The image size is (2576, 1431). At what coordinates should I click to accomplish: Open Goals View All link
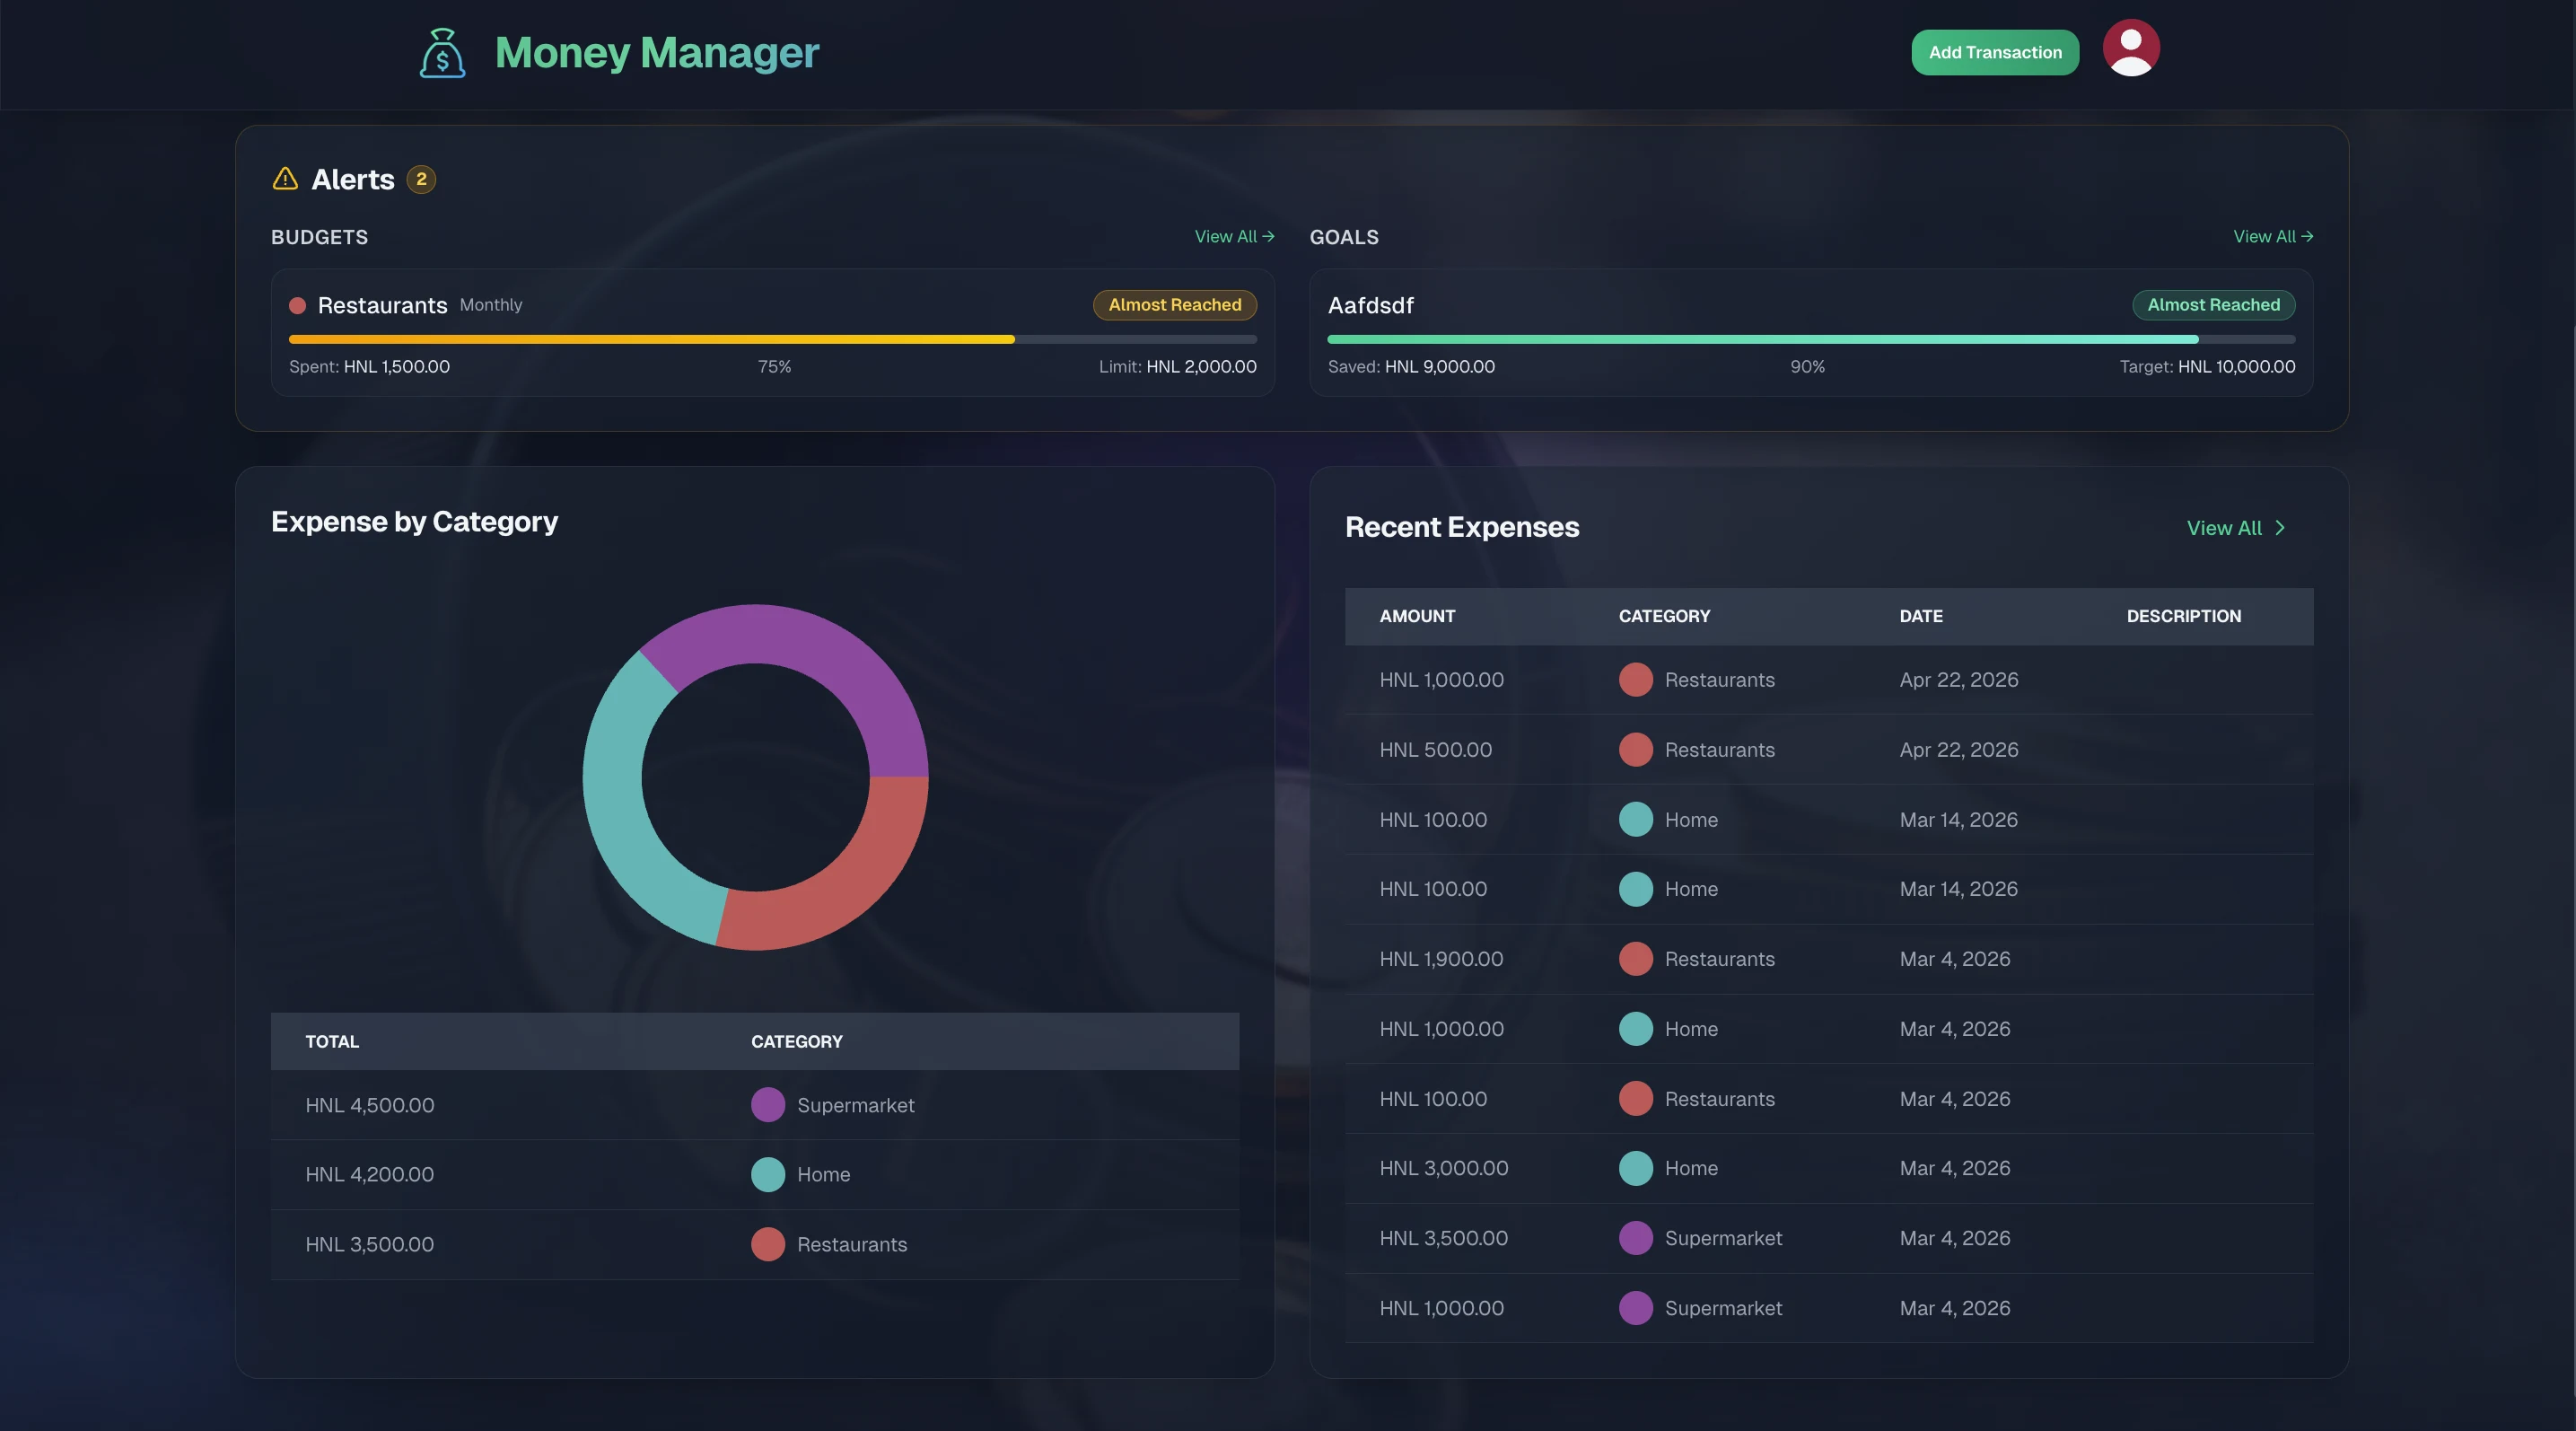tap(2273, 237)
